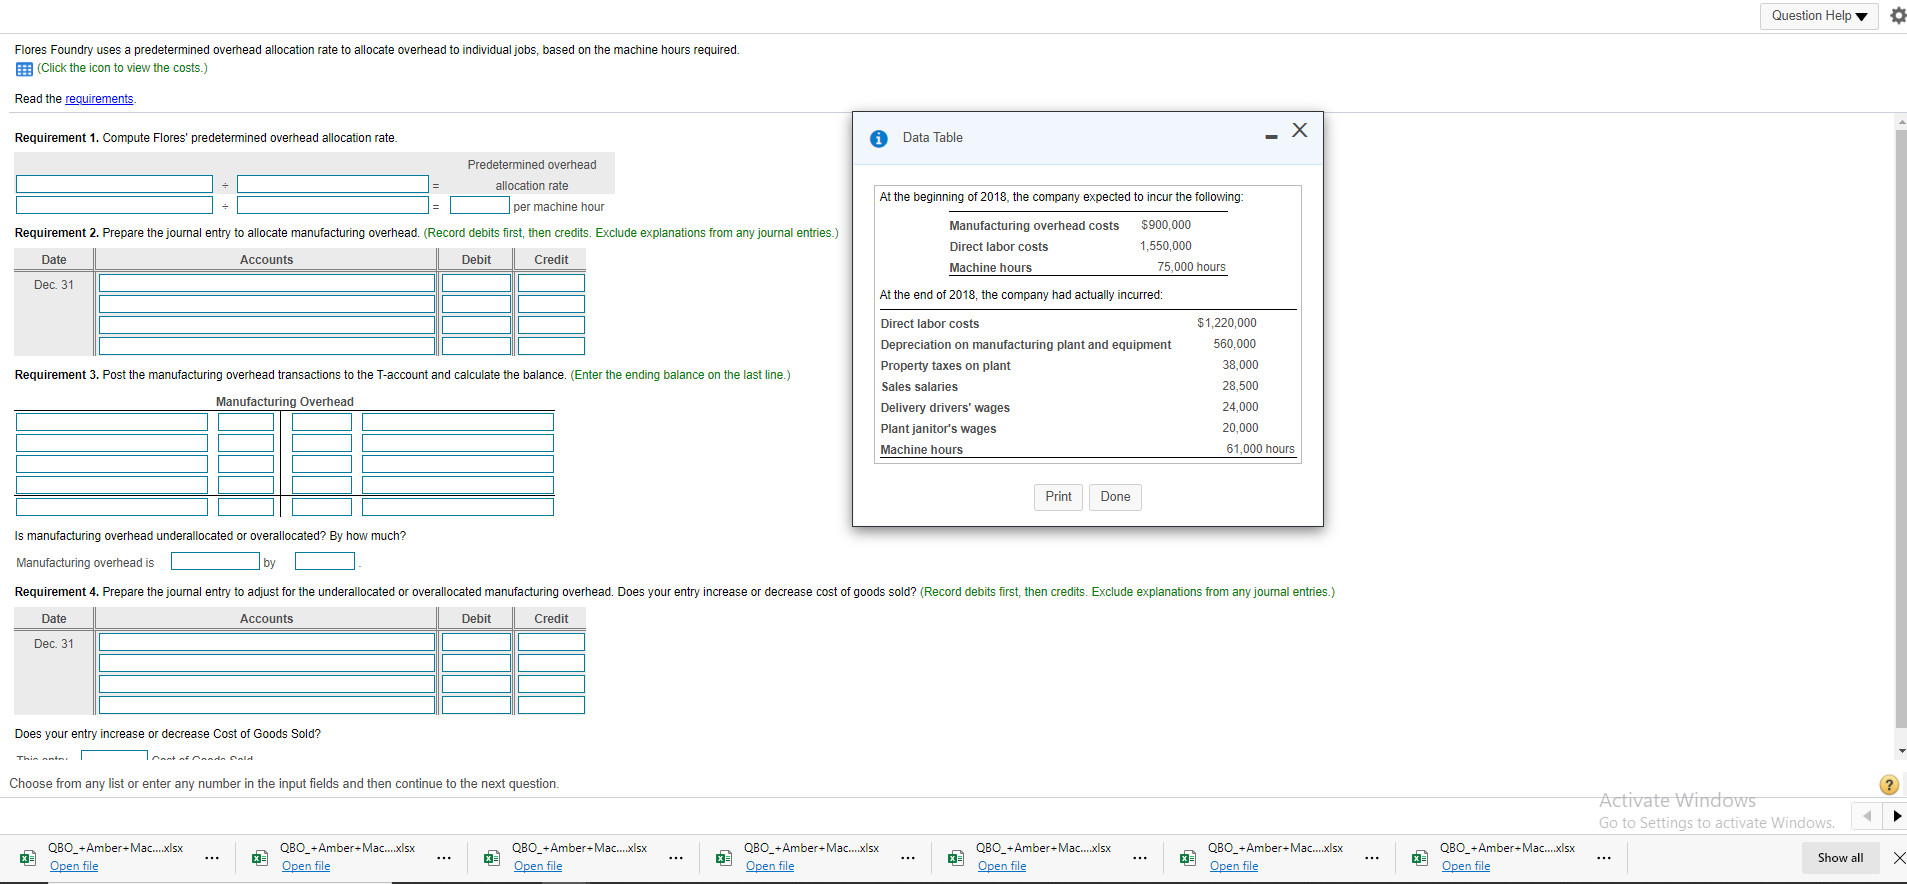Click scrollbar up arrow at the right edge
Image resolution: width=1907 pixels, height=884 pixels.
pyautogui.click(x=1901, y=122)
